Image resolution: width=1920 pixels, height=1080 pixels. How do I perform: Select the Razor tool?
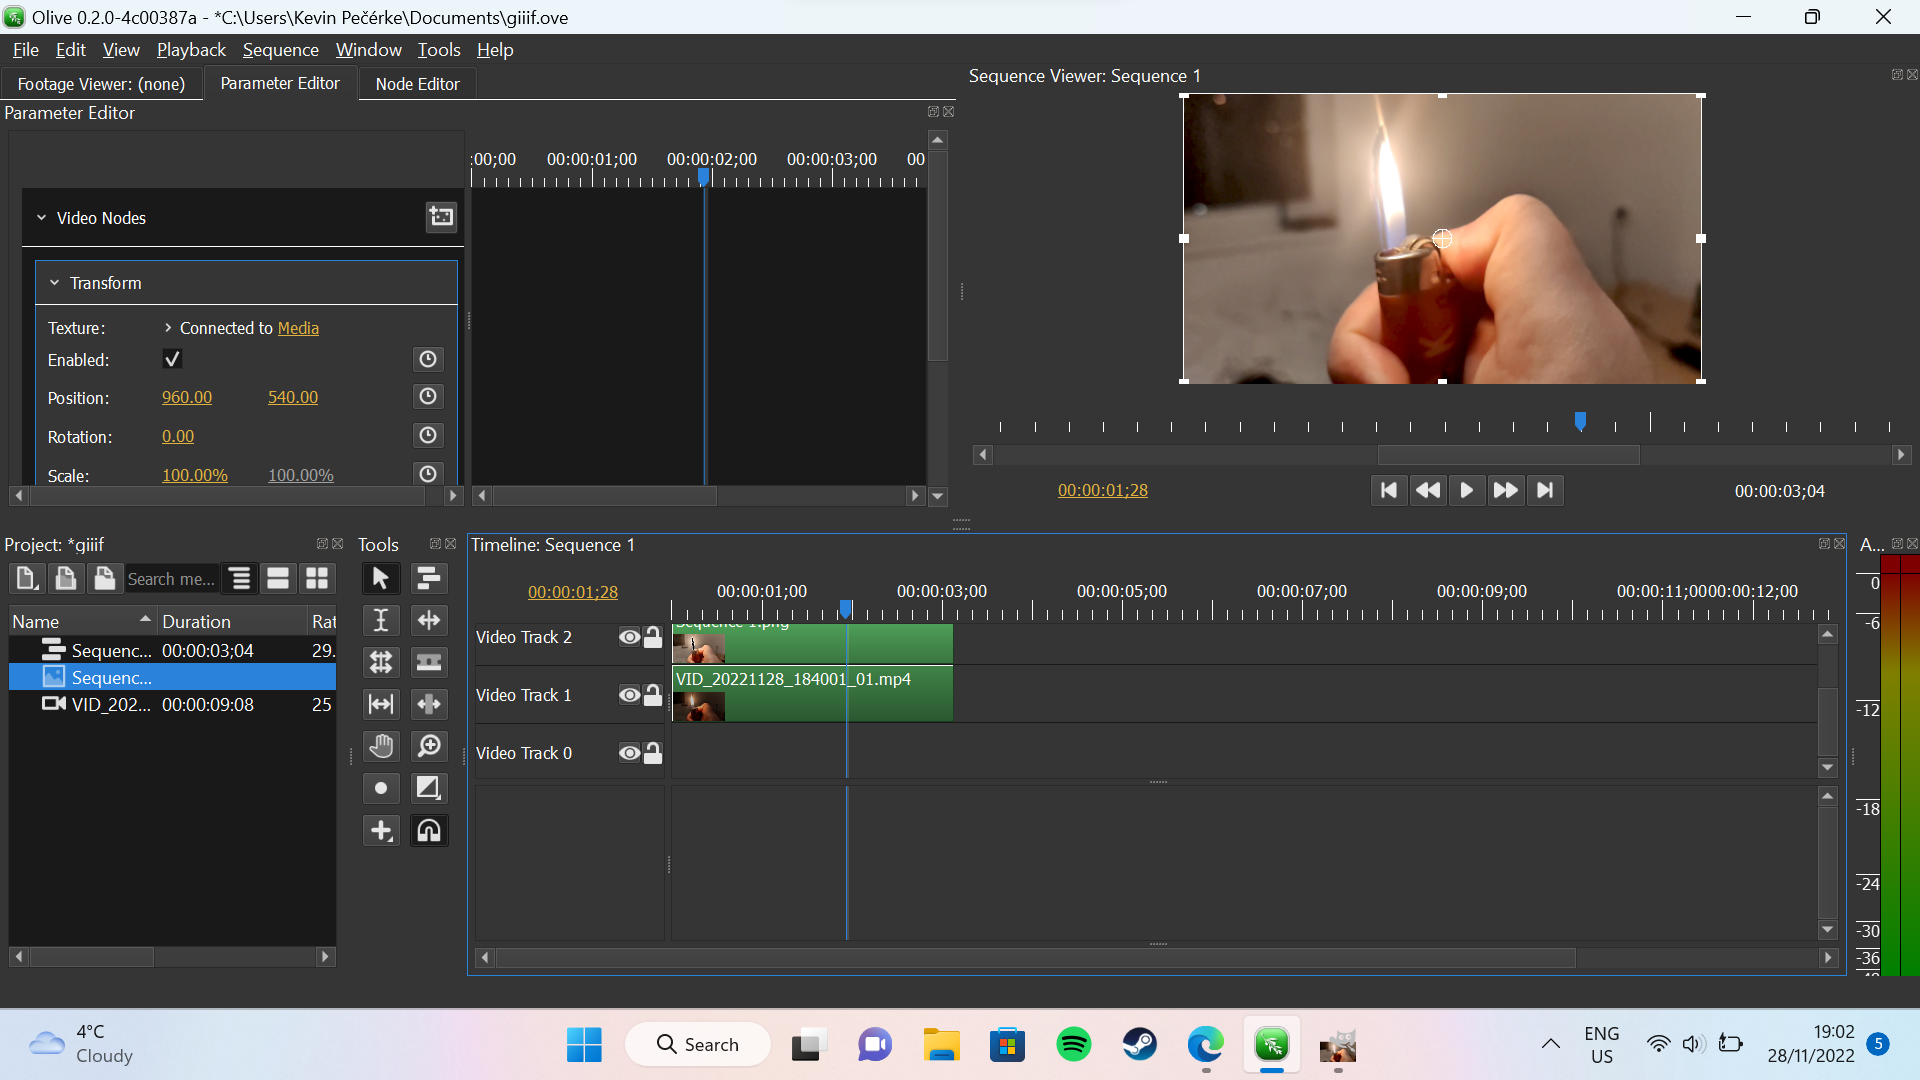pos(428,662)
